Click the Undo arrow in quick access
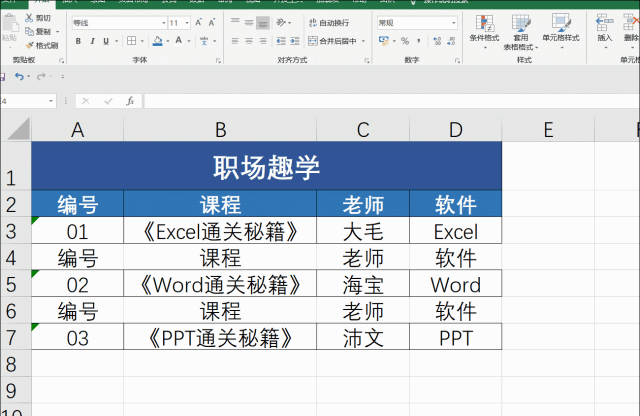 [x=19, y=76]
